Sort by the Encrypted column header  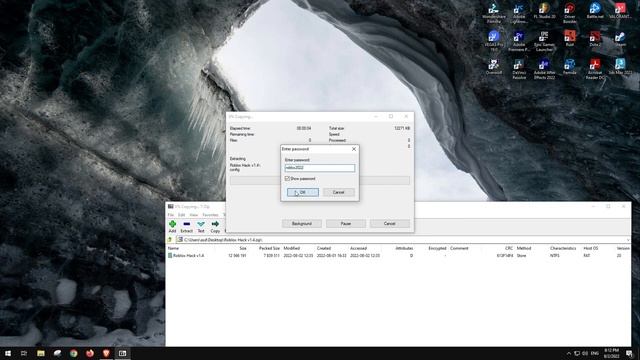[437, 248]
